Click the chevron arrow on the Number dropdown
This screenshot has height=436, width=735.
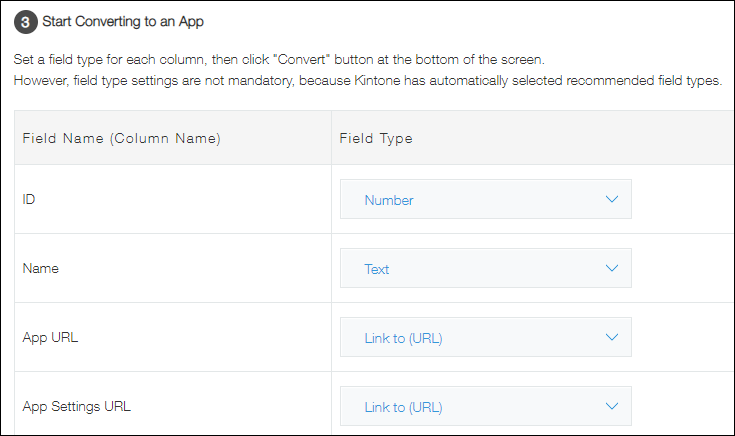coord(612,199)
